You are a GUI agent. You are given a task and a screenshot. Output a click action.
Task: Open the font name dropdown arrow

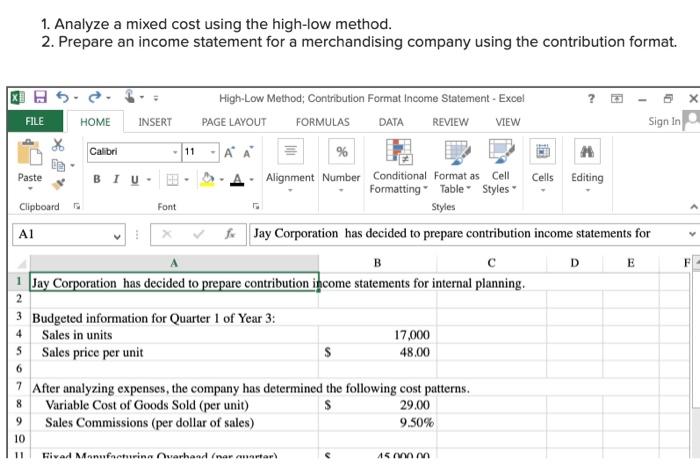coord(175,152)
